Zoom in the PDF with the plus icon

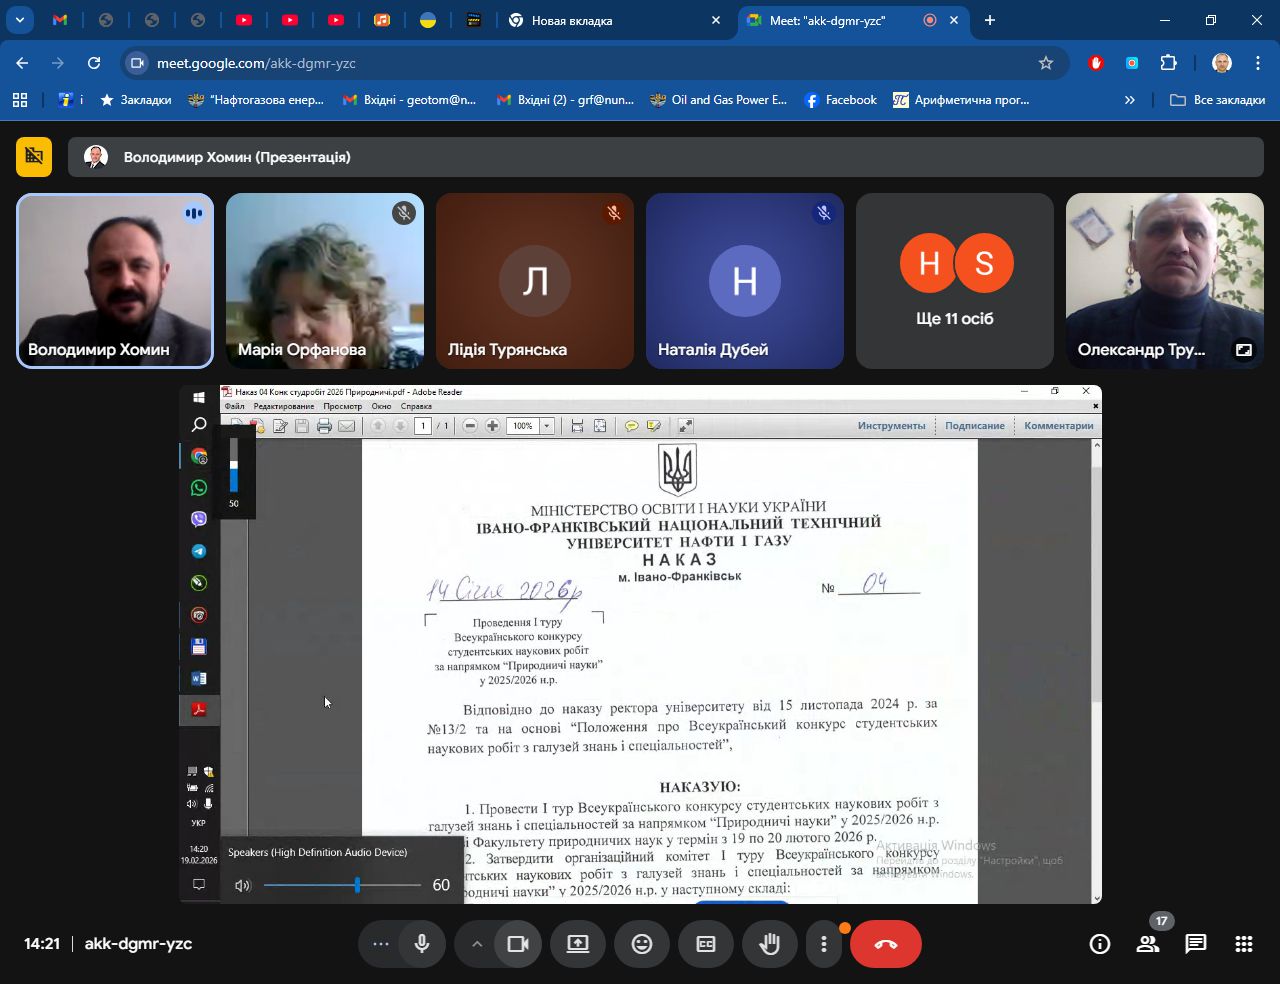(x=492, y=424)
